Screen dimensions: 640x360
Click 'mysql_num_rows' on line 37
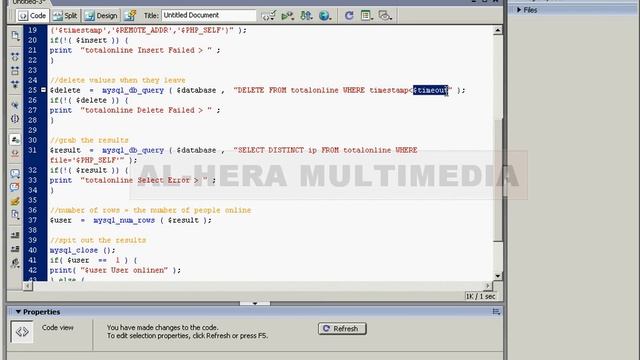[124, 220]
